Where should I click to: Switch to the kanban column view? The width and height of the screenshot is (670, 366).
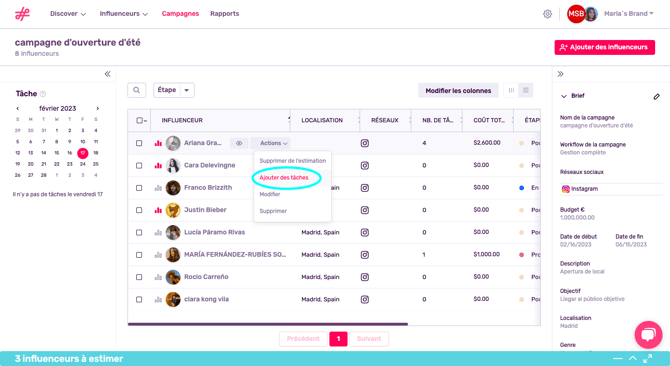click(511, 90)
